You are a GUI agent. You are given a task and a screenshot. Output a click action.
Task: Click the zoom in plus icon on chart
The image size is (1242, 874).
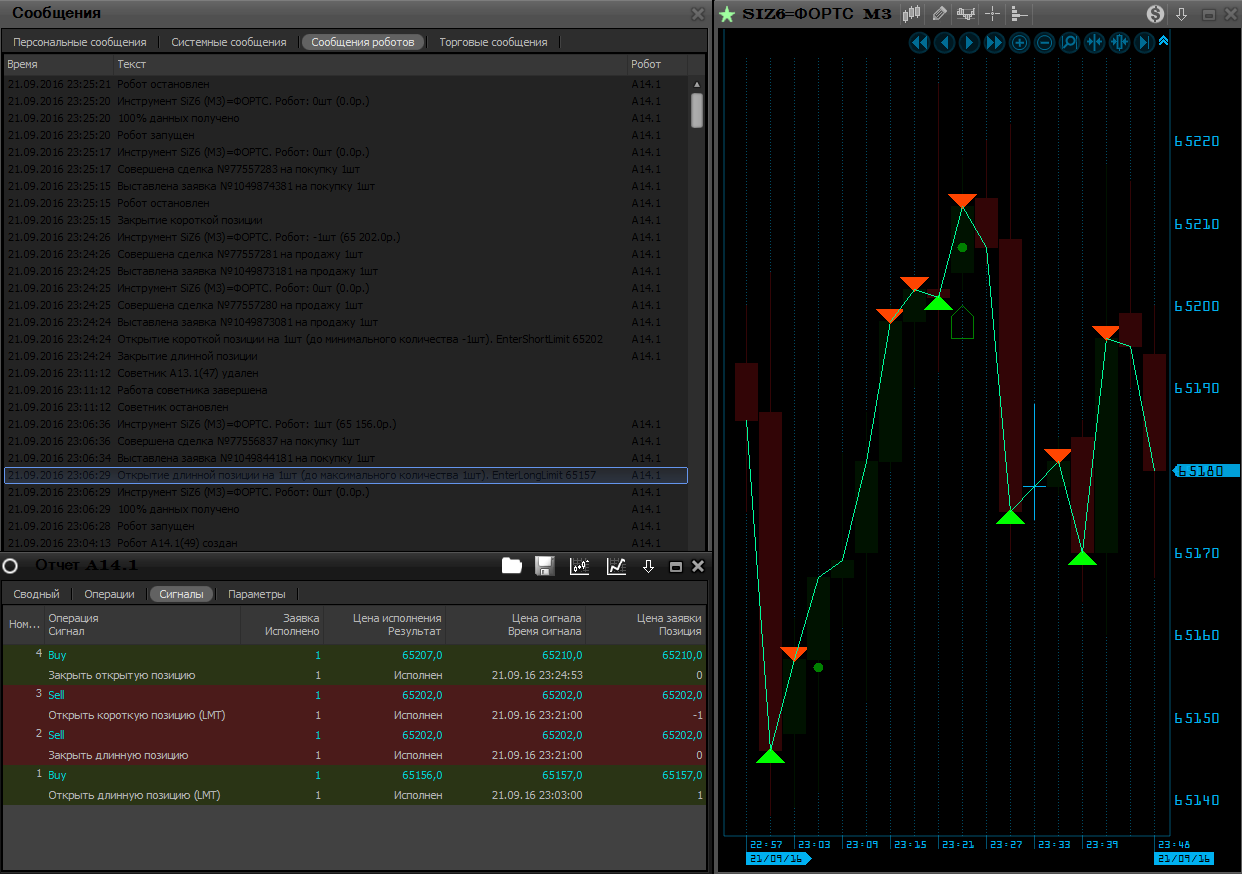[1019, 43]
